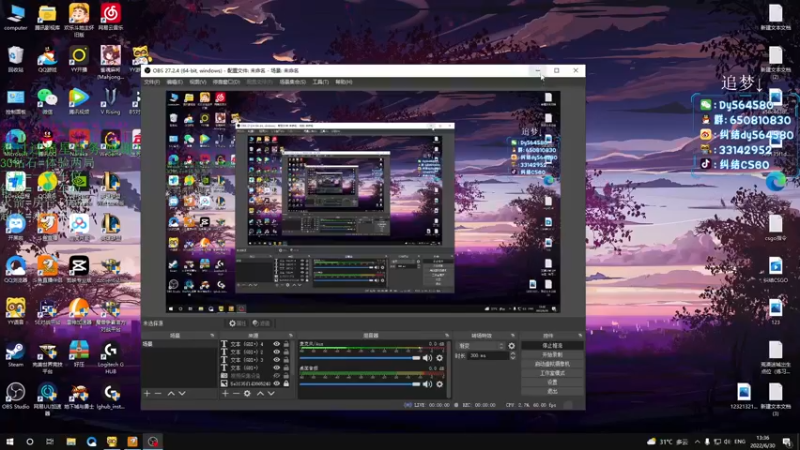
Task: Click 停止推流 stop streaming button
Action: 552,345
